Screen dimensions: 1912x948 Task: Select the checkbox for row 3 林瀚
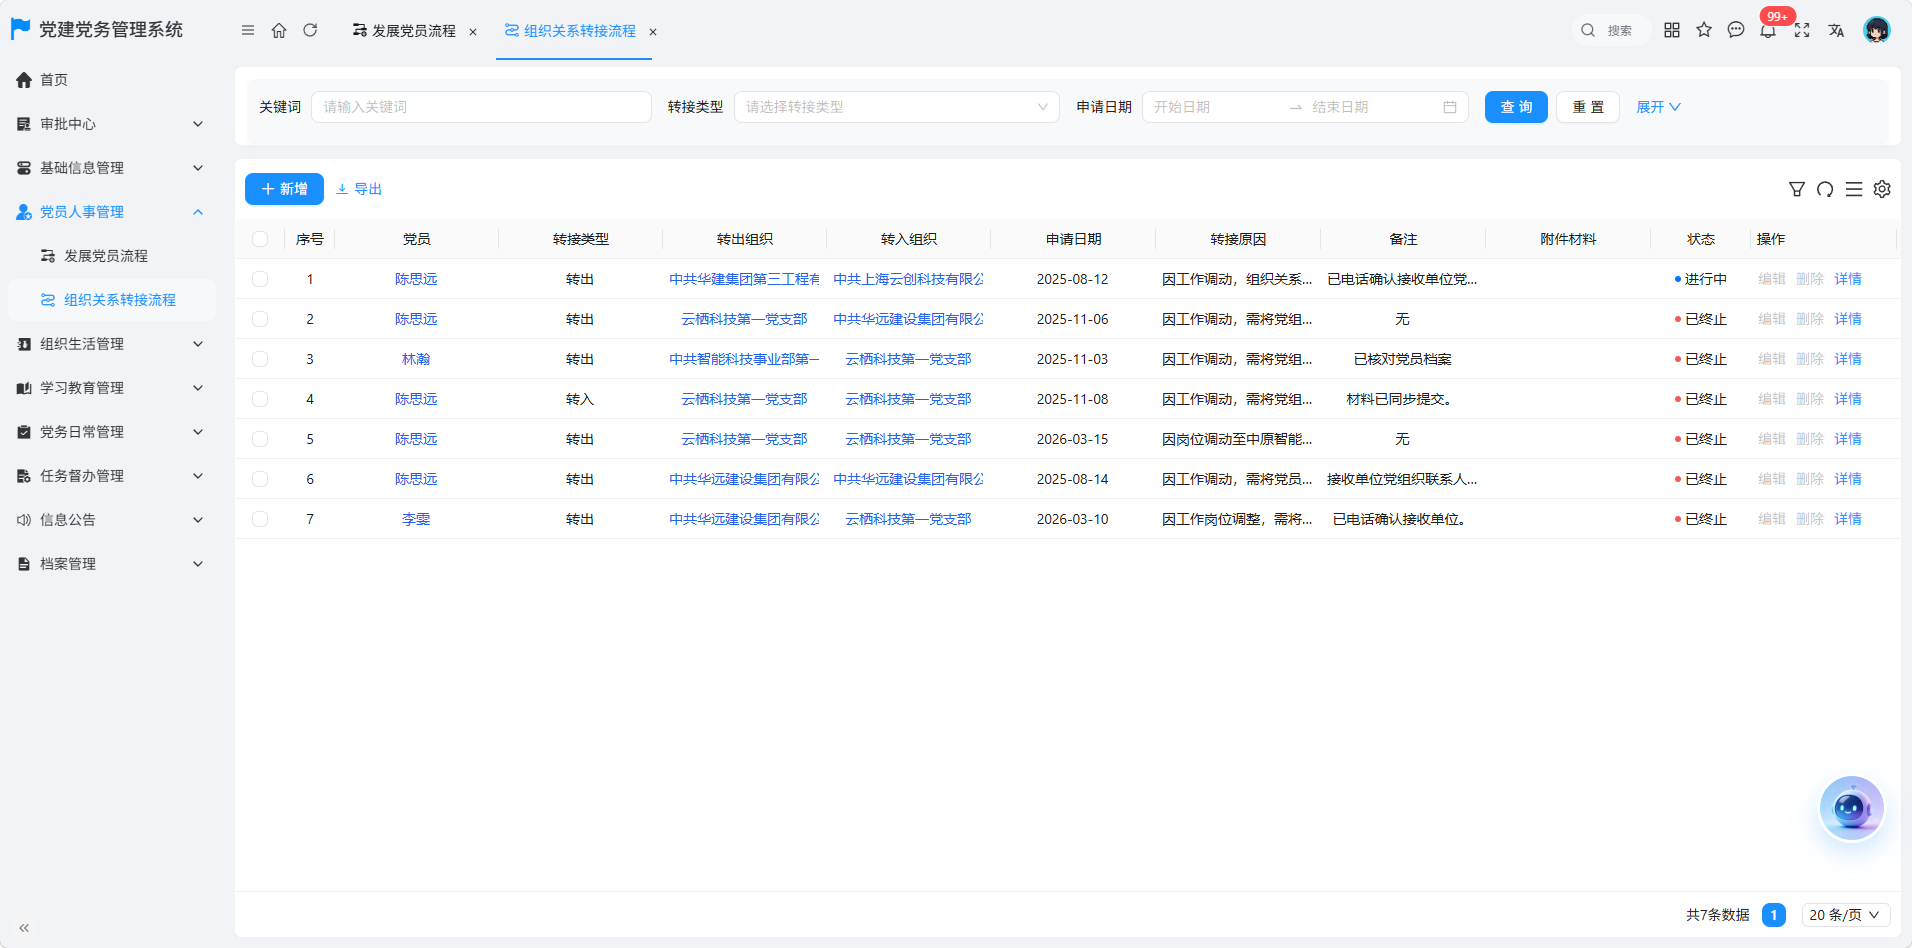(x=260, y=359)
